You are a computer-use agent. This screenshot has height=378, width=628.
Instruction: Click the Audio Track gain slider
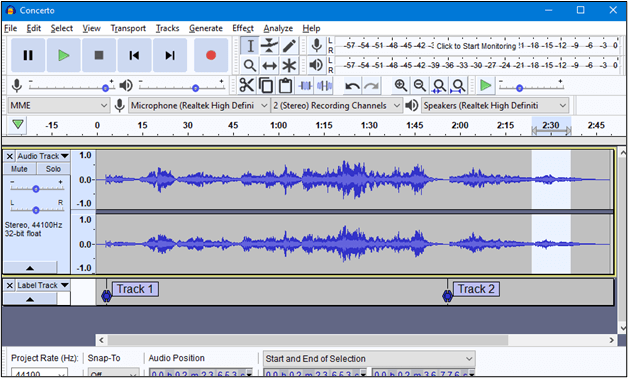point(36,188)
